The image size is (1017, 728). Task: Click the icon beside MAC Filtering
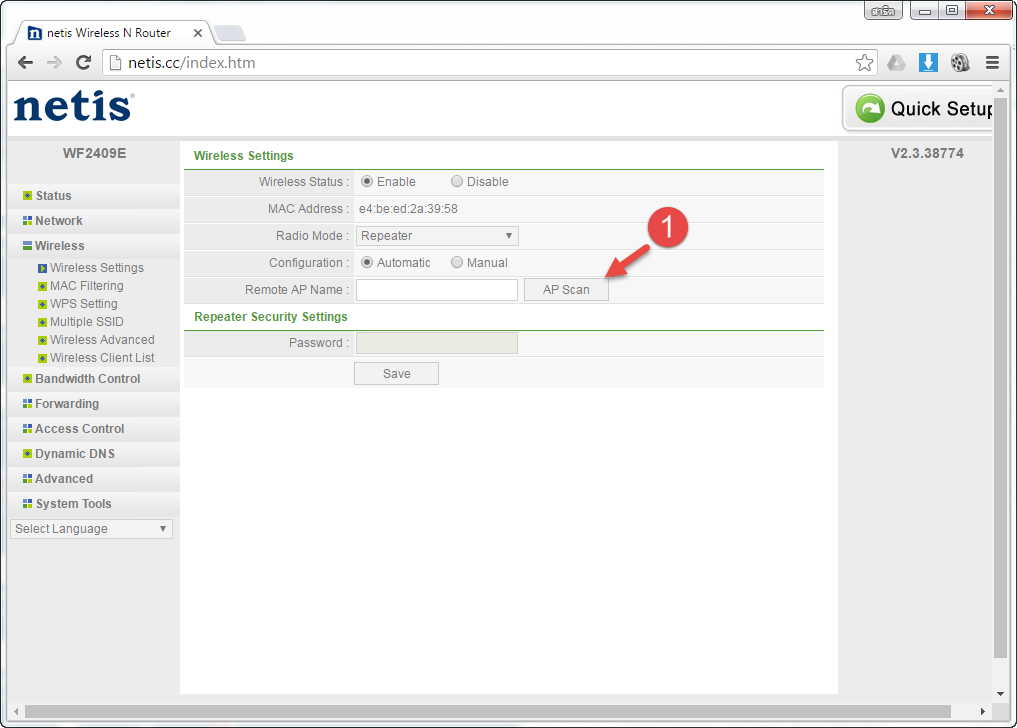[42, 286]
